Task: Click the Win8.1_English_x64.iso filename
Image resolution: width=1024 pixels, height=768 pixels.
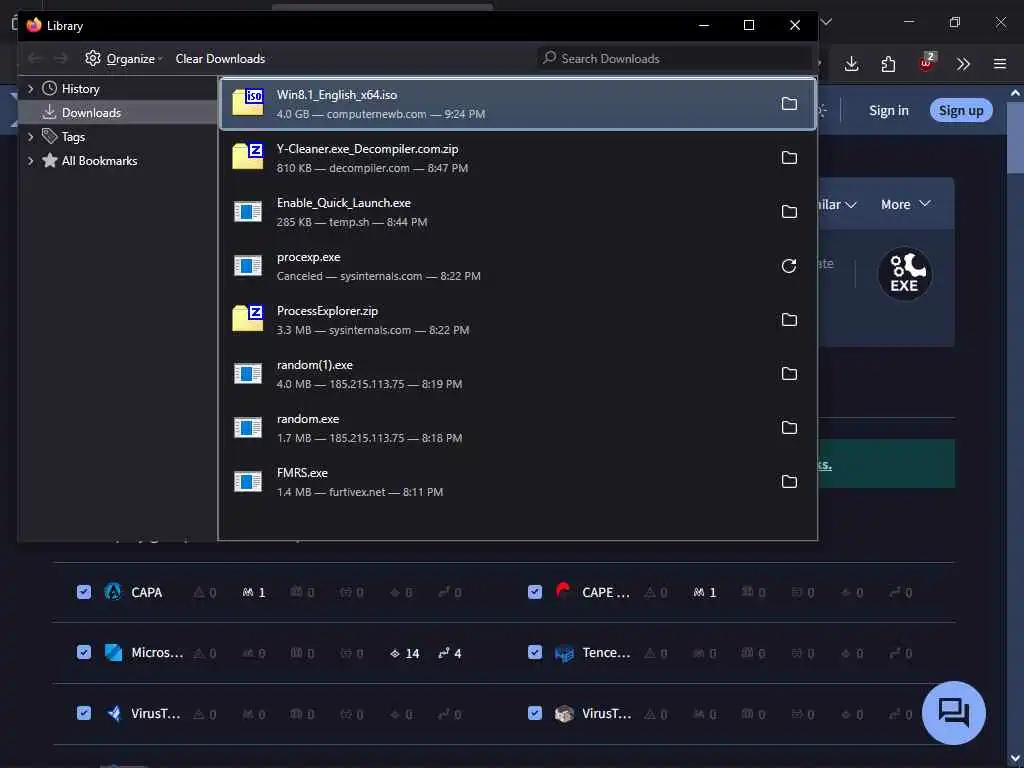Action: coord(336,95)
